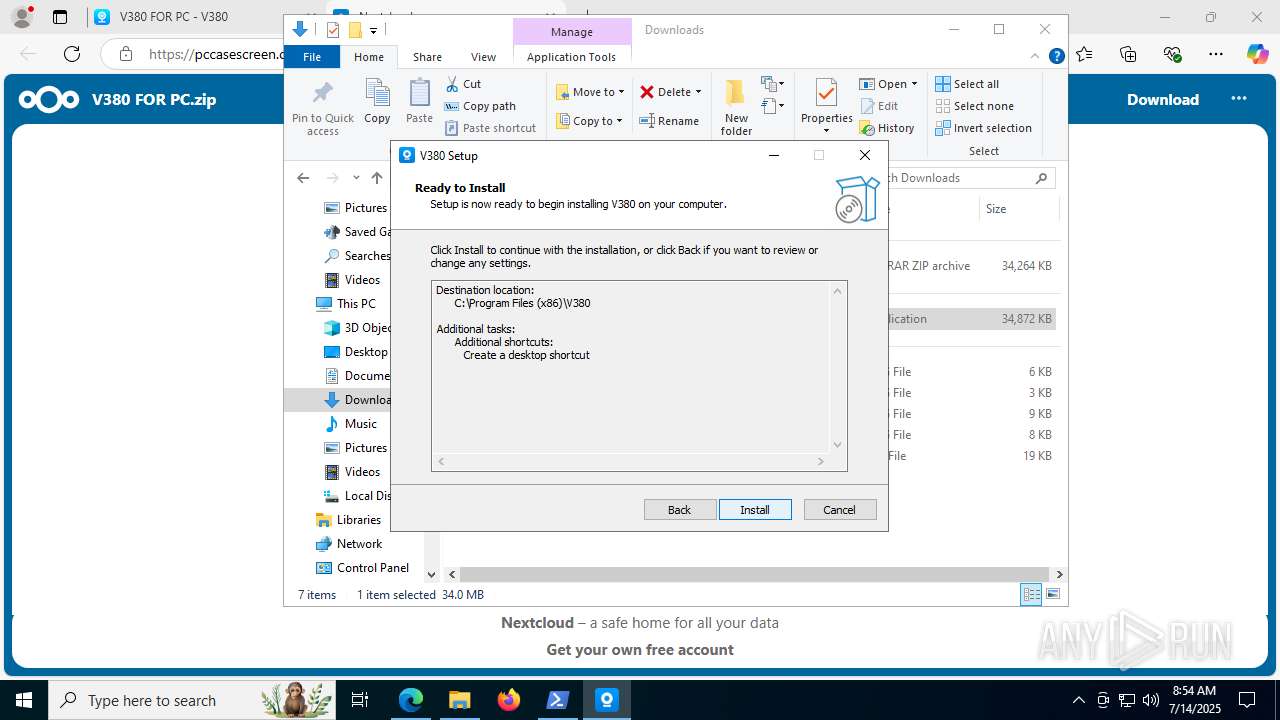Viewport: 1280px width, 720px height.
Task: Click Invert selection in ribbon
Action: click(983, 128)
